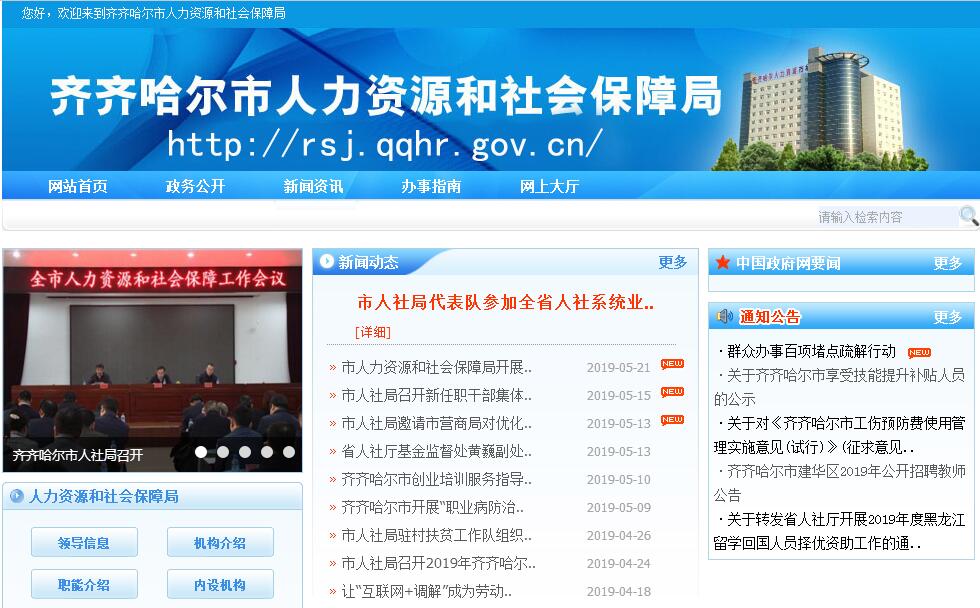Open the 全市人力资源和社会保障工作会议 slideshow image
This screenshot has height=608, width=980.
coord(152,350)
